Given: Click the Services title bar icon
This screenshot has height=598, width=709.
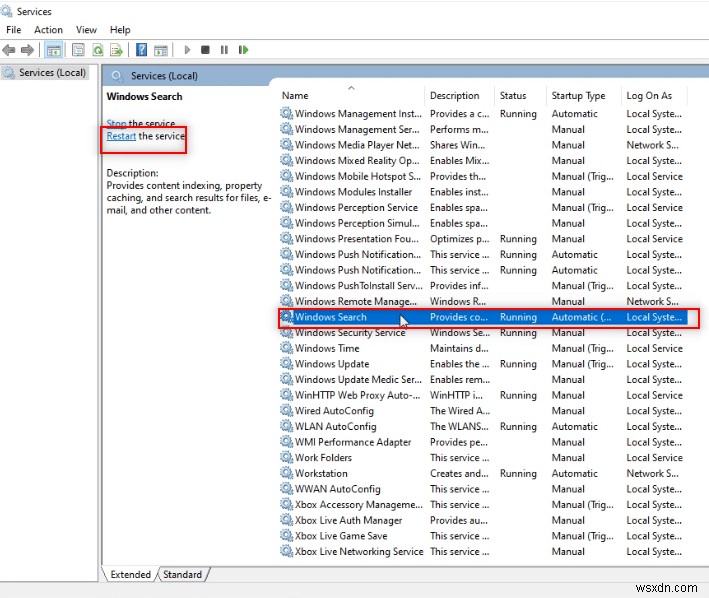Looking at the screenshot, I should point(7,10).
